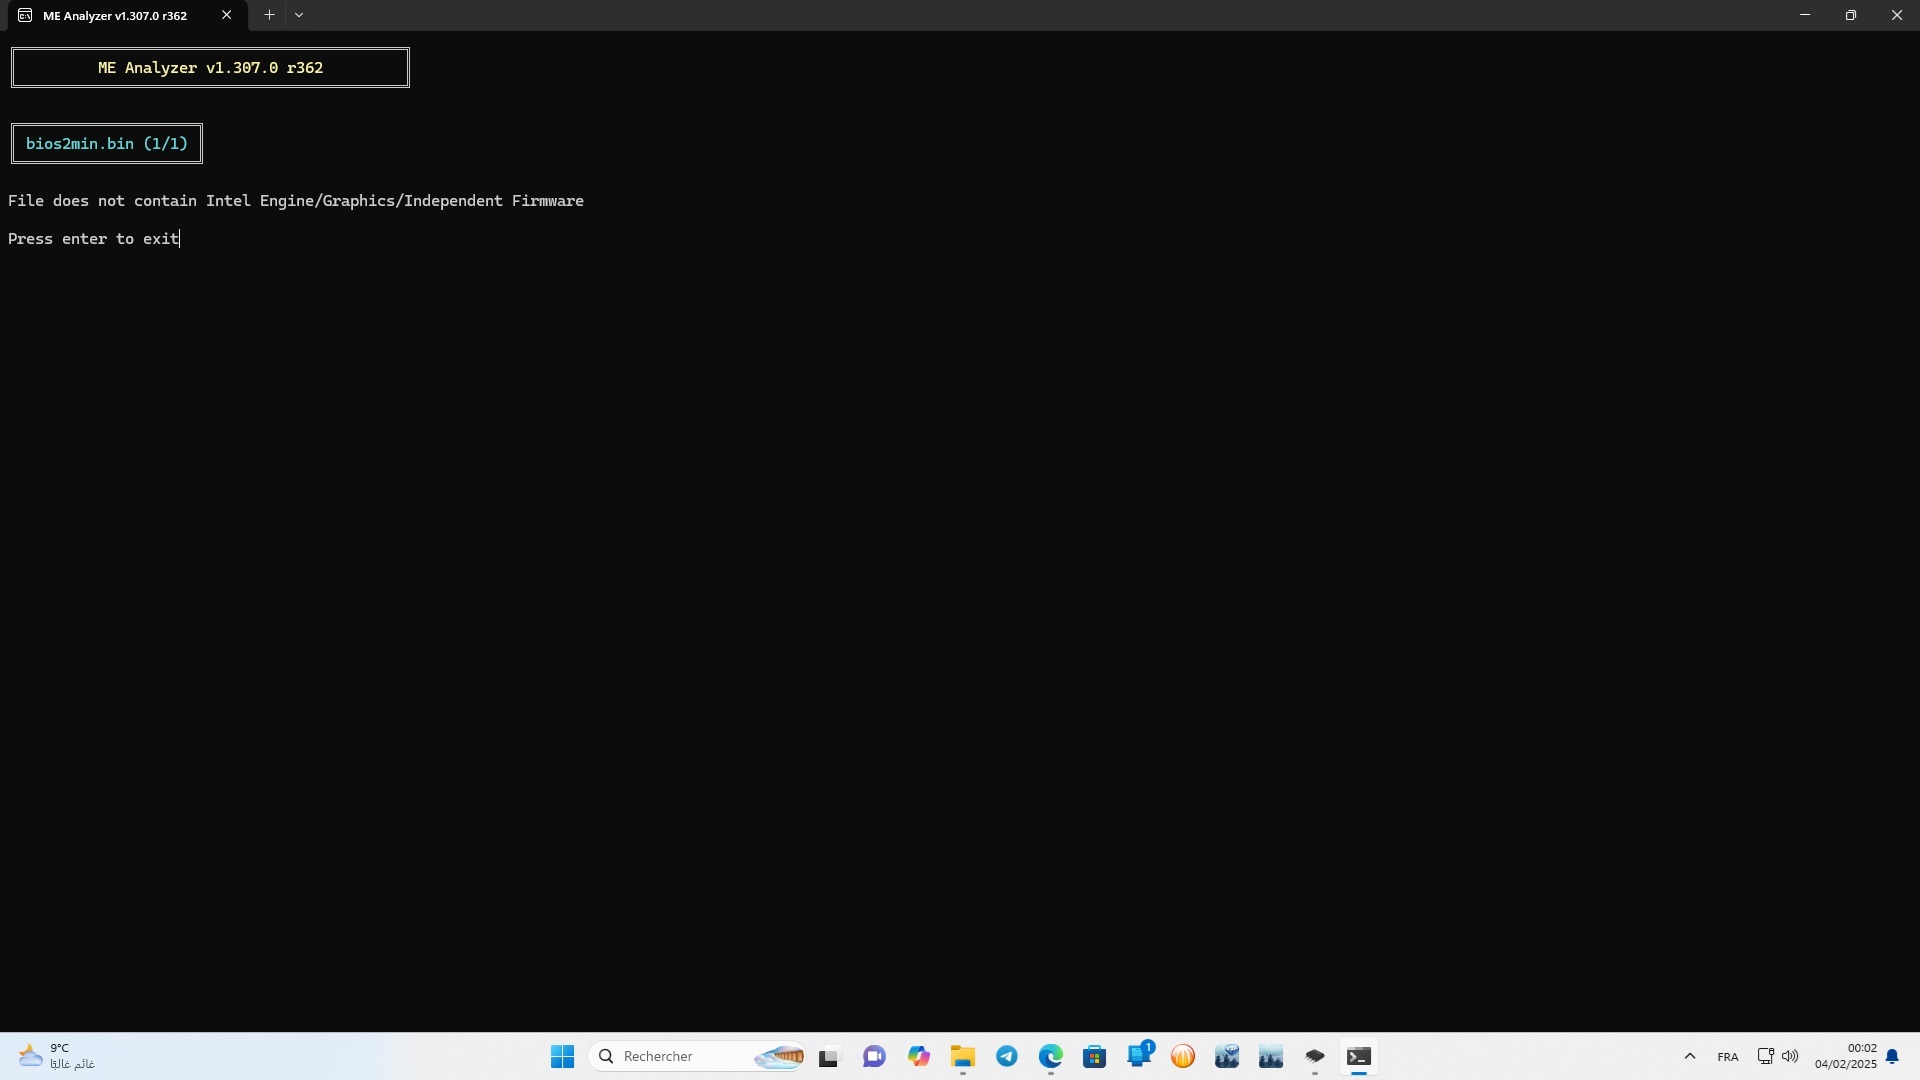Viewport: 1920px width, 1080px height.
Task: Open a new terminal tab with plus button
Action: (269, 15)
